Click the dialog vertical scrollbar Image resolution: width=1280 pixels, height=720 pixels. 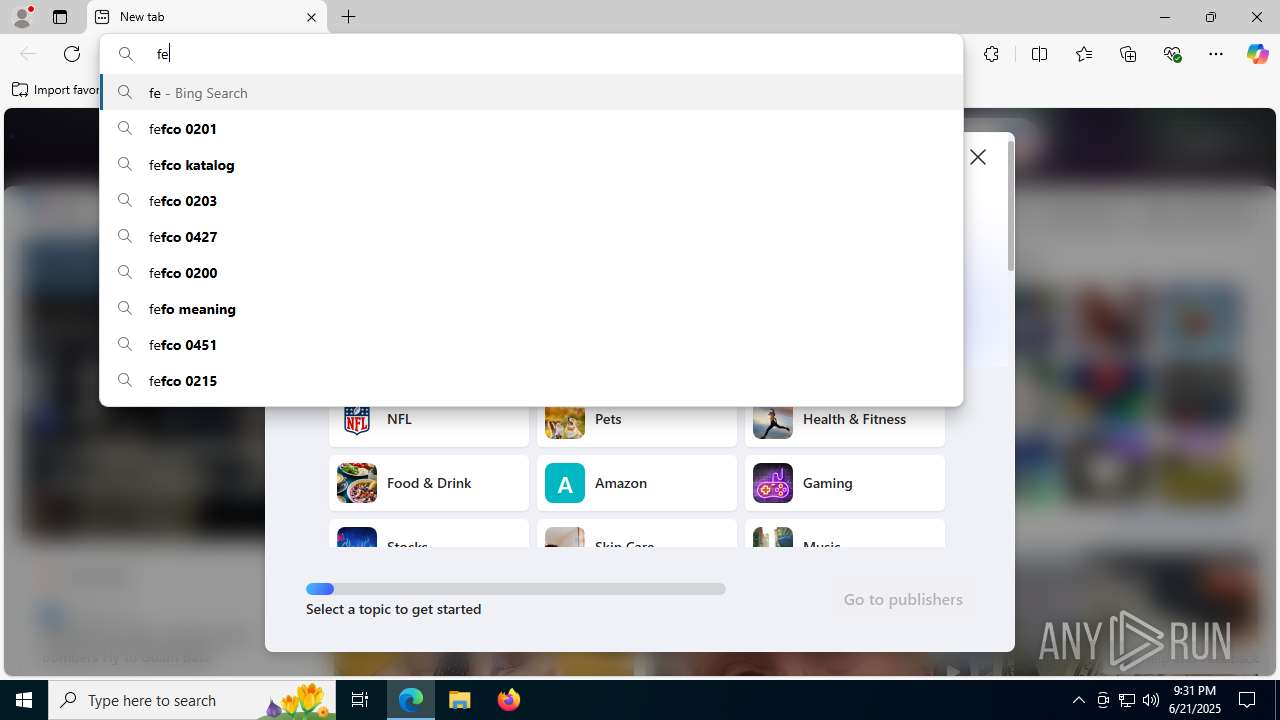pyautogui.click(x=1011, y=205)
